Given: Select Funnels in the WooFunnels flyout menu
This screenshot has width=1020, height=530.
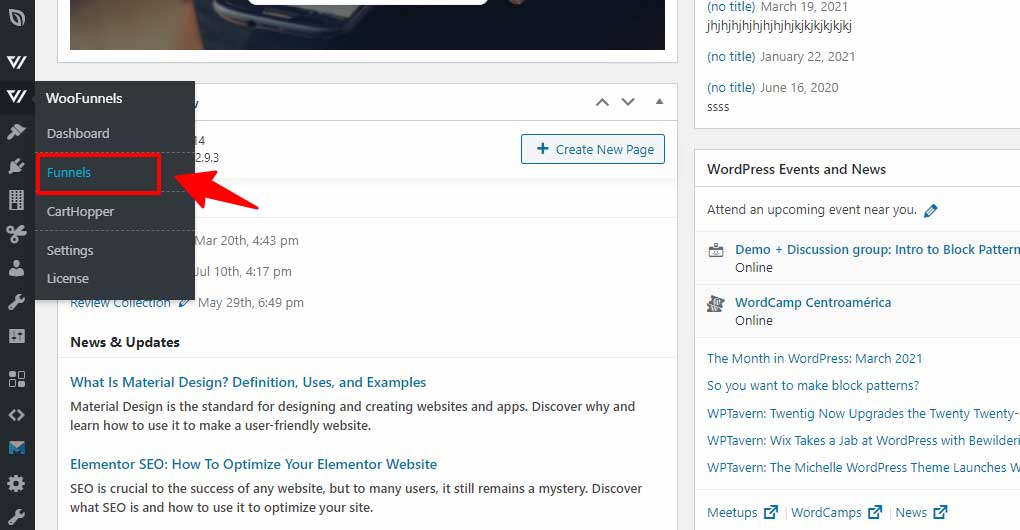Looking at the screenshot, I should (x=69, y=173).
